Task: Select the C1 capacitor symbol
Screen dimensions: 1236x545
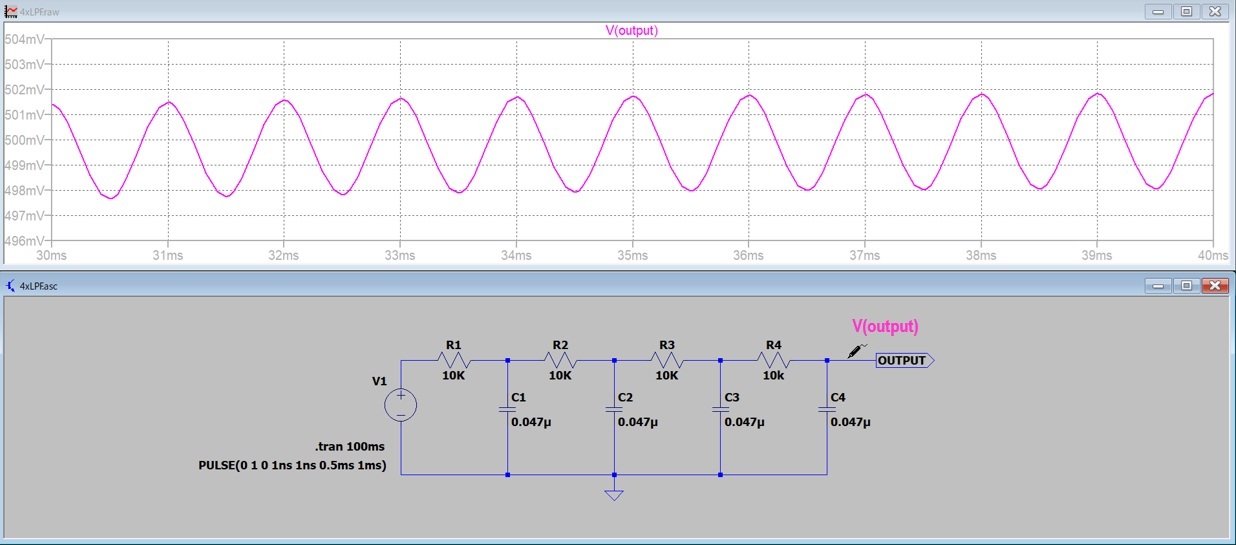Action: pyautogui.click(x=507, y=409)
